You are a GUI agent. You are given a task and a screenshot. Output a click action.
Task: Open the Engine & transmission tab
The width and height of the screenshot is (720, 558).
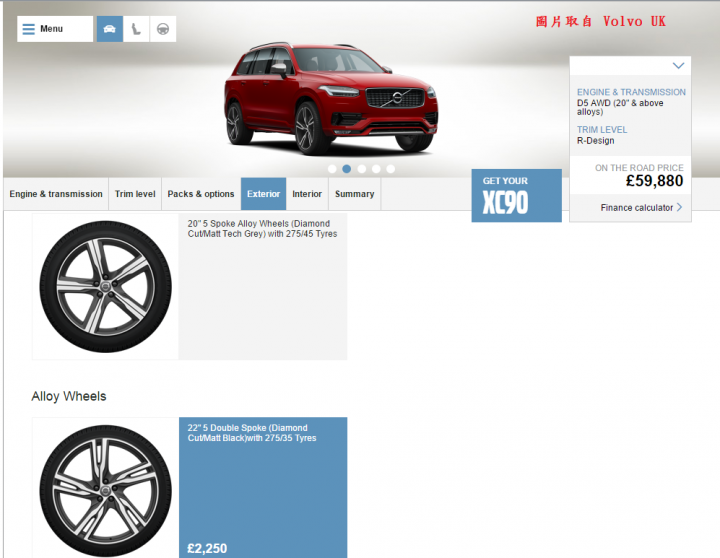(56, 194)
